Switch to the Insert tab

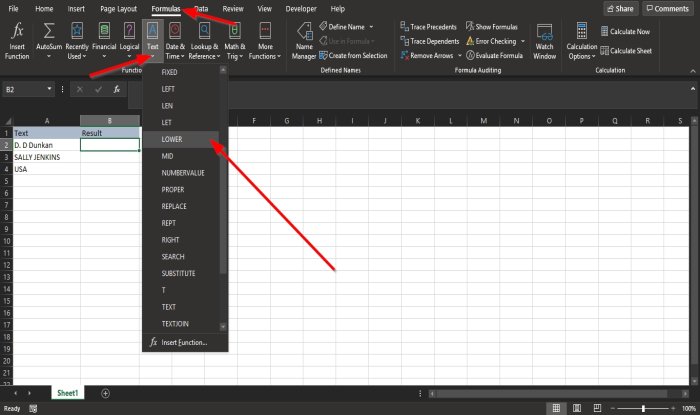click(x=76, y=8)
